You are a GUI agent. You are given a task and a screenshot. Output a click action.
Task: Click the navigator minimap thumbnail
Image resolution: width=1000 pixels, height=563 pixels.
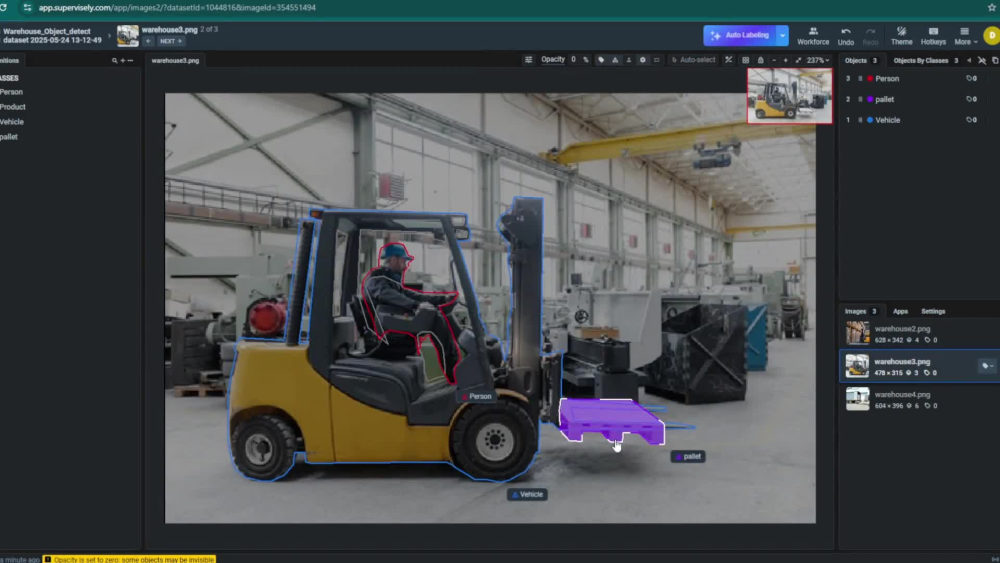tap(790, 96)
